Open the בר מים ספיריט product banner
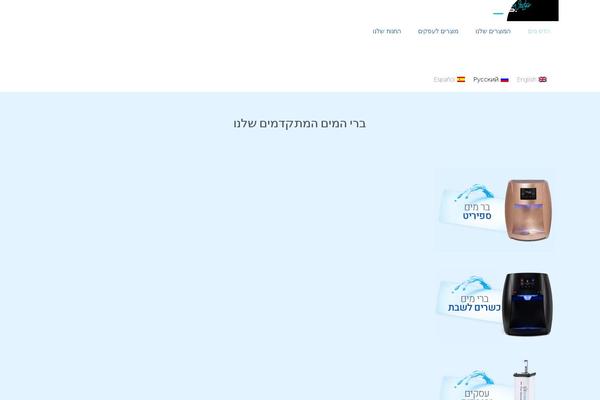 pos(495,210)
